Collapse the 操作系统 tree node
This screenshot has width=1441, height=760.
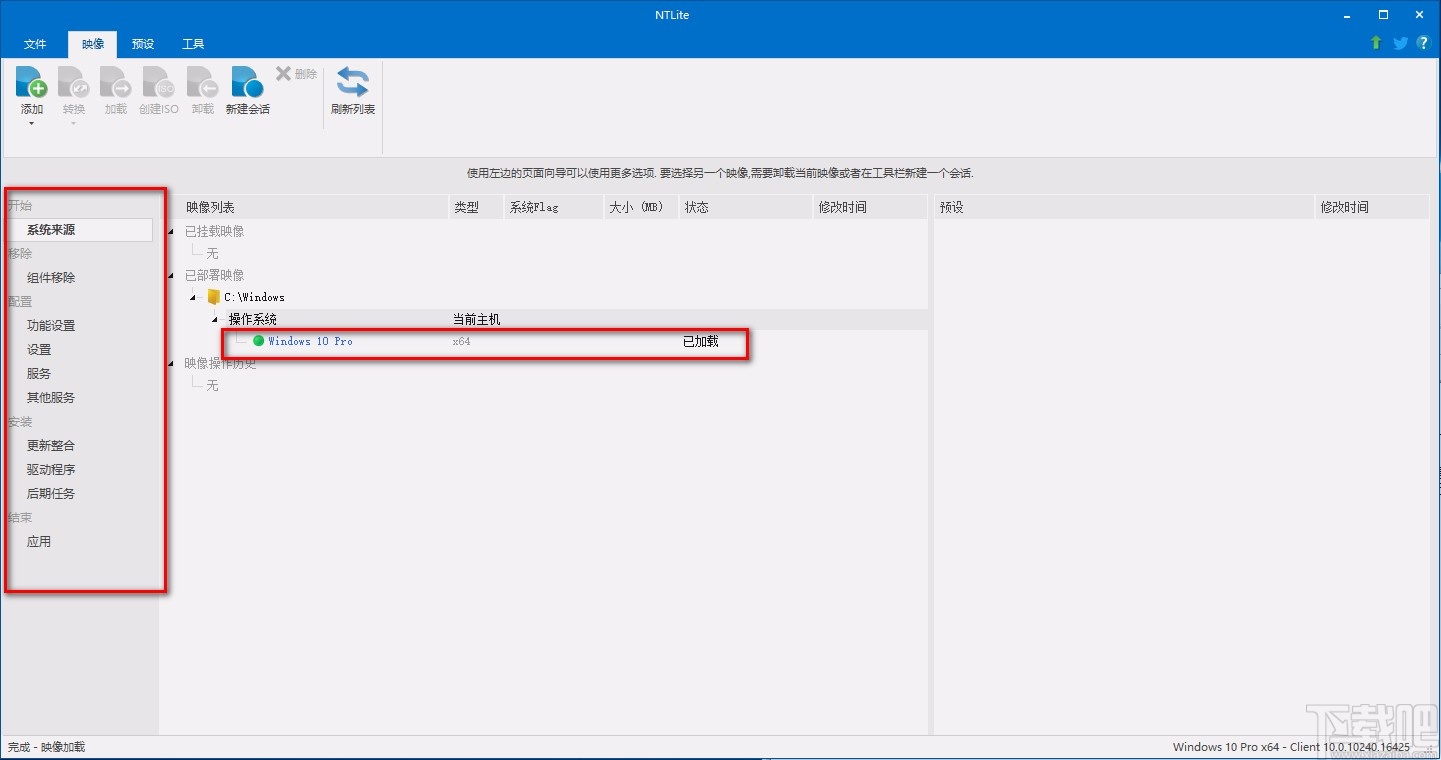tap(212, 319)
